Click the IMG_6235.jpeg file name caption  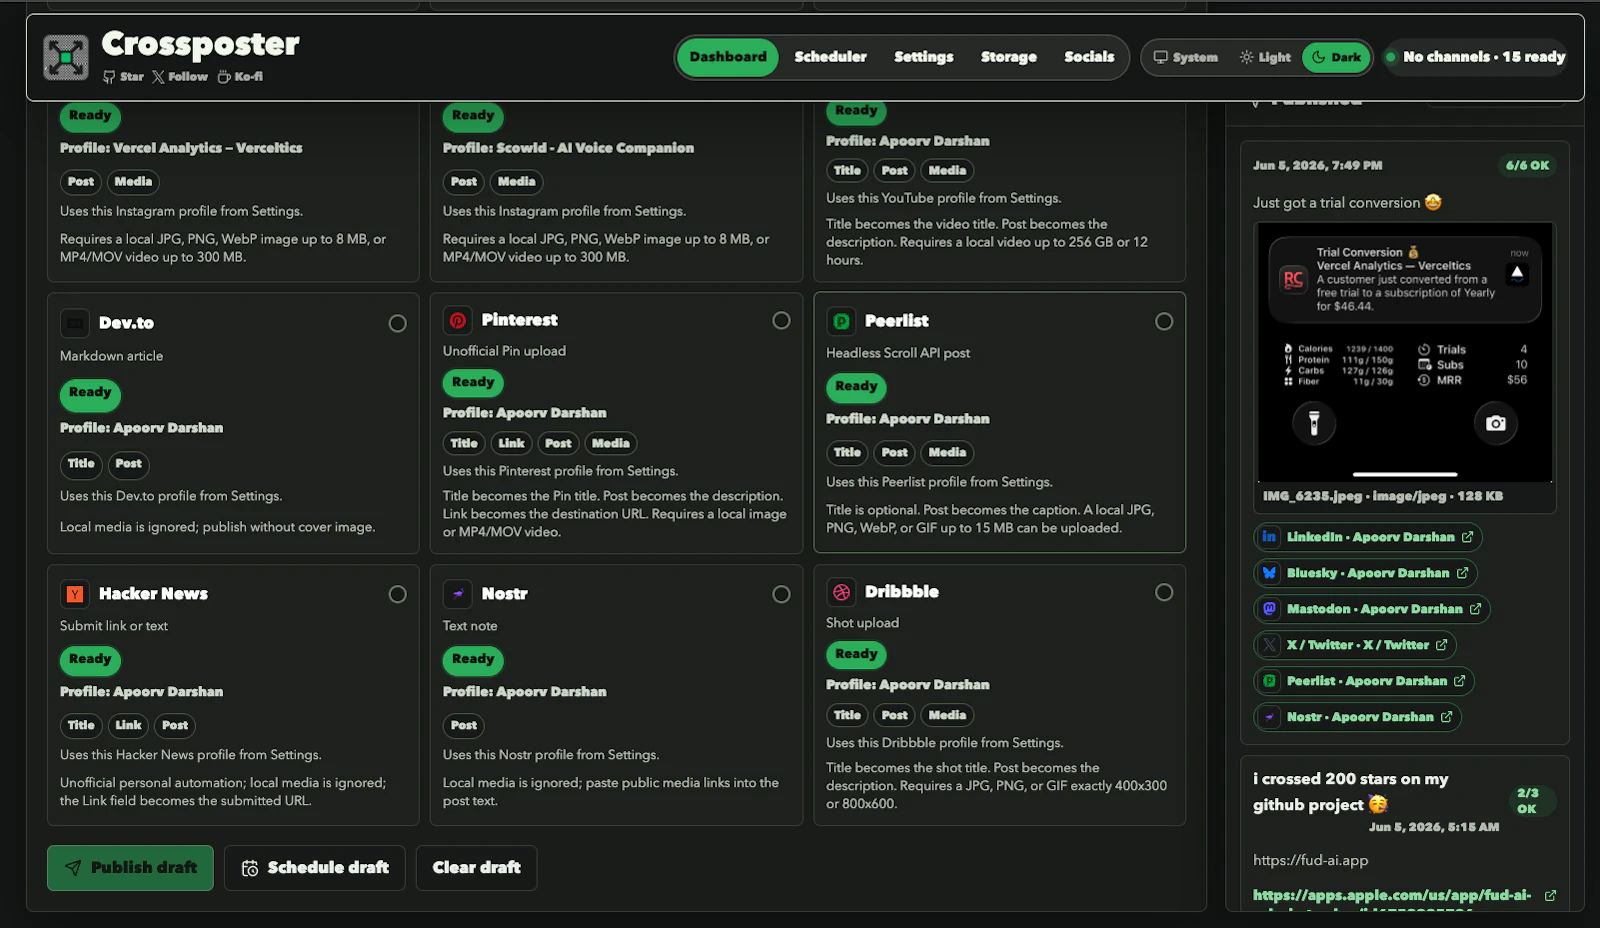click(x=1383, y=497)
